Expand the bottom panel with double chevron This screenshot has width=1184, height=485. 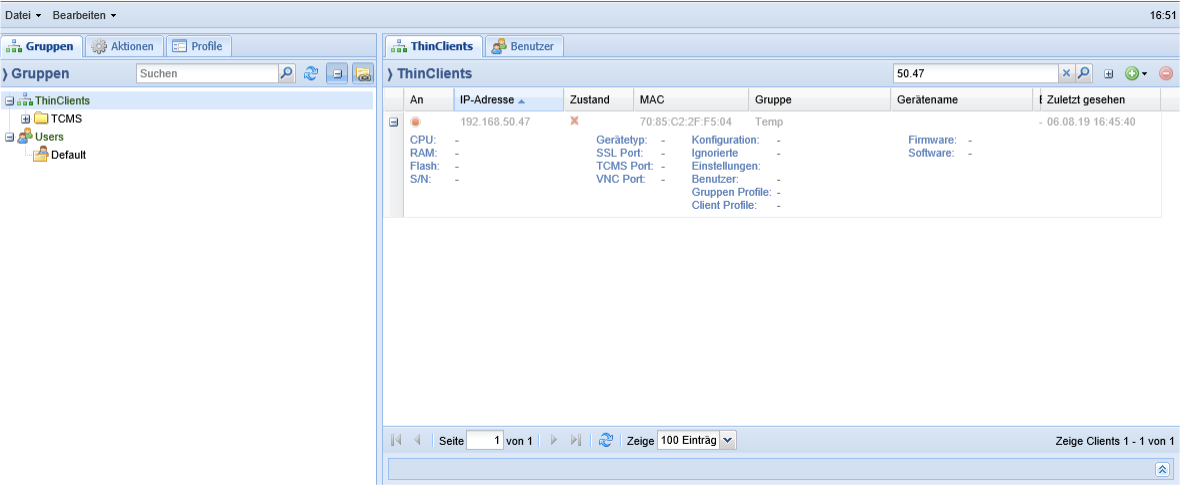tap(1162, 469)
